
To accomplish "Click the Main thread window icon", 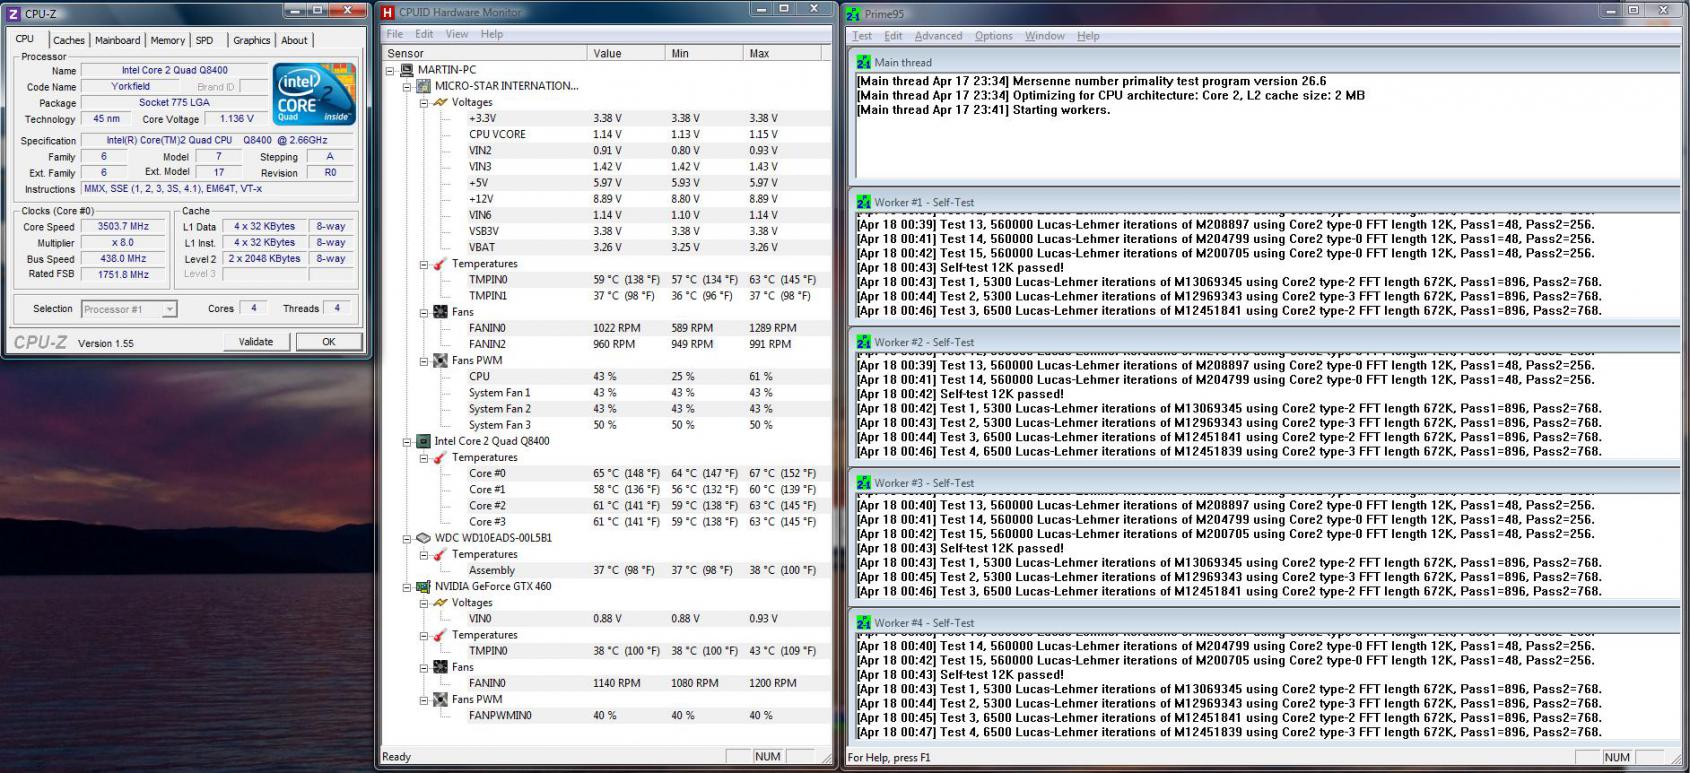I will (864, 62).
